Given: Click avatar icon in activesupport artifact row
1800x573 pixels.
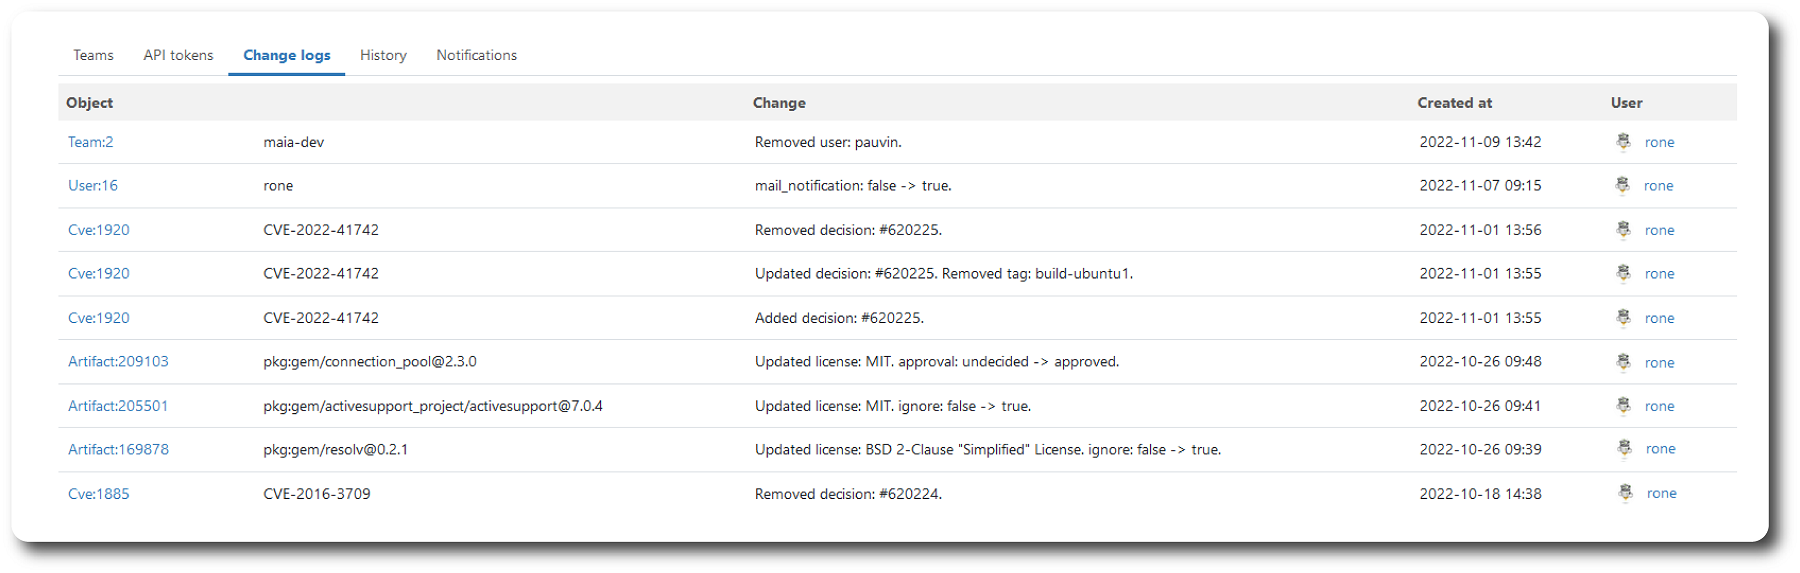Looking at the screenshot, I should [1623, 406].
